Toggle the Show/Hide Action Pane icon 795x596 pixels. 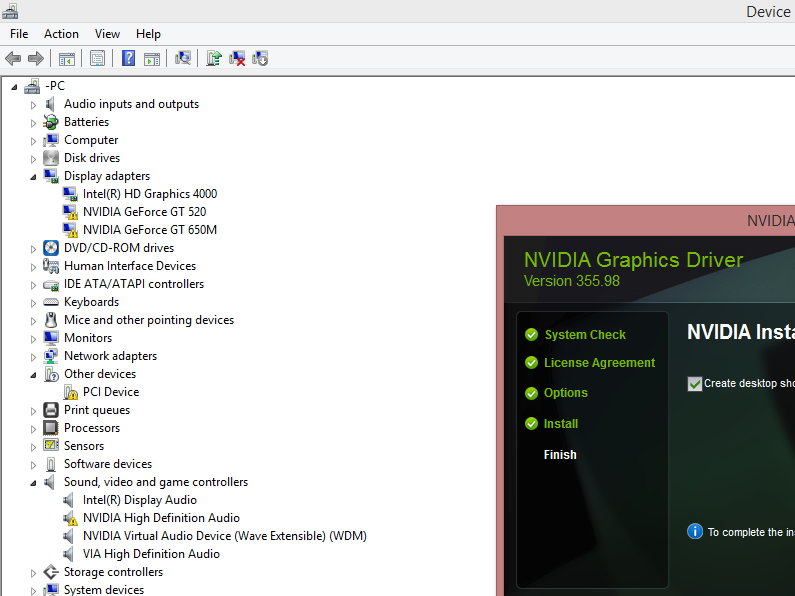pyautogui.click(x=152, y=59)
